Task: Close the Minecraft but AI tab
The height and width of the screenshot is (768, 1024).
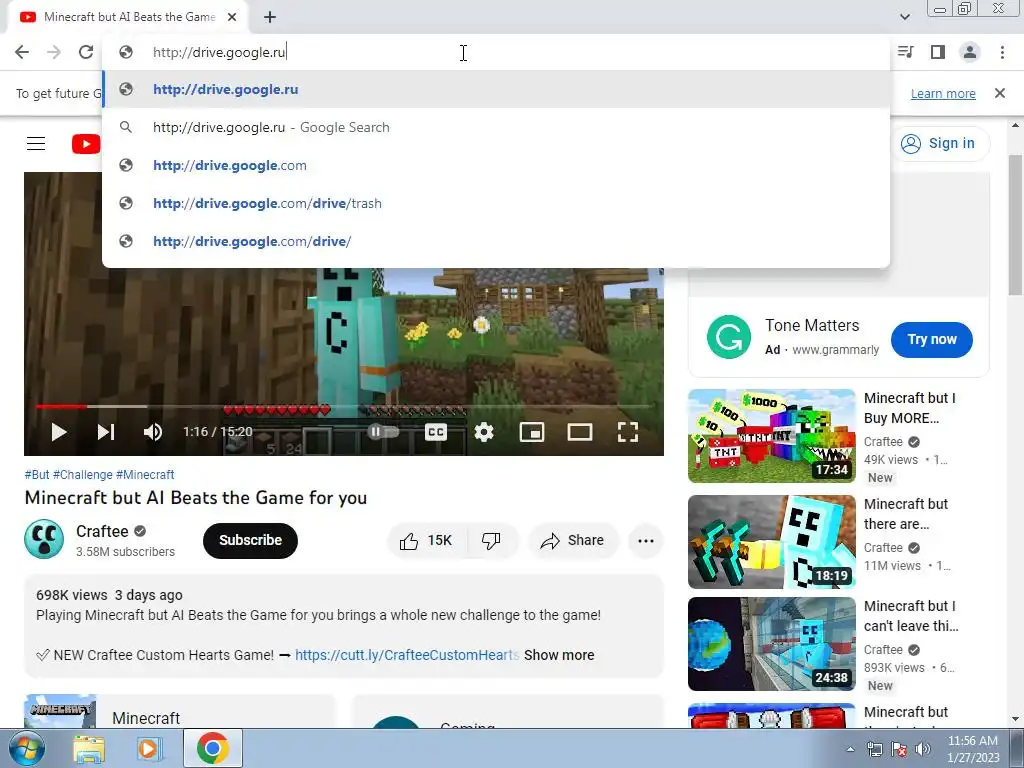Action: click(232, 18)
